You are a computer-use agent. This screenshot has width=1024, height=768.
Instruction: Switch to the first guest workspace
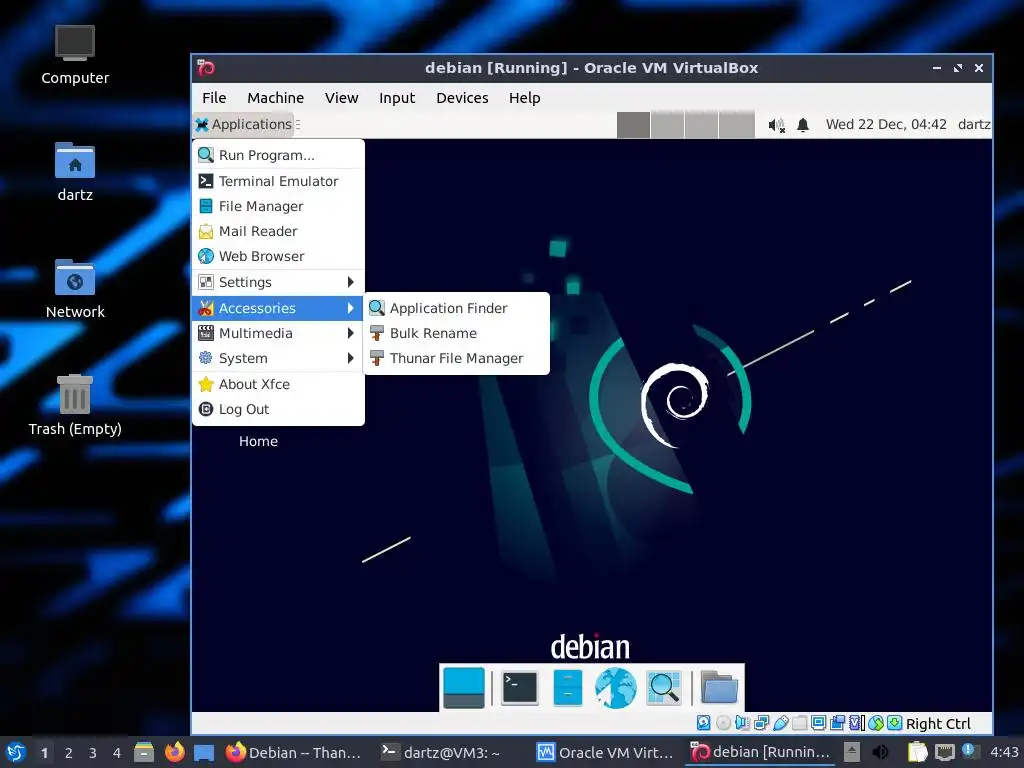pos(633,125)
